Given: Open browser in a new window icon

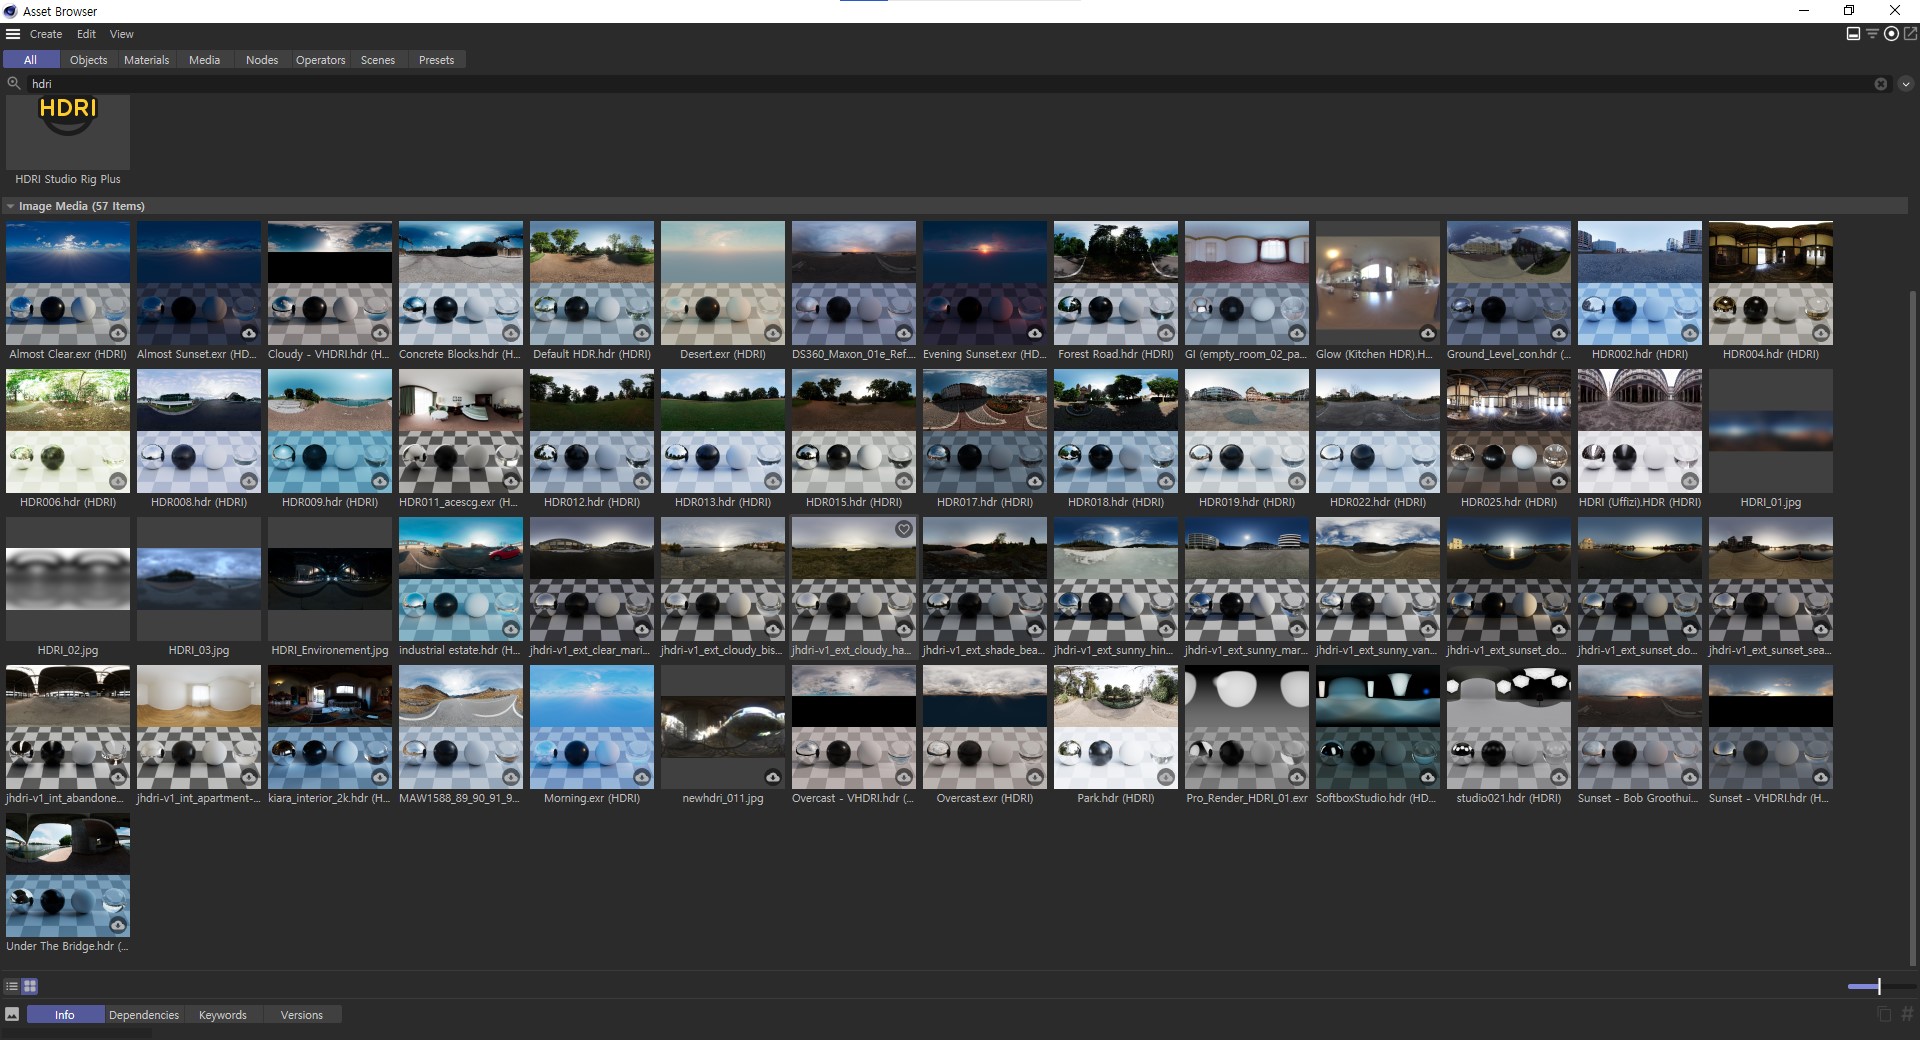Looking at the screenshot, I should pos(1910,34).
